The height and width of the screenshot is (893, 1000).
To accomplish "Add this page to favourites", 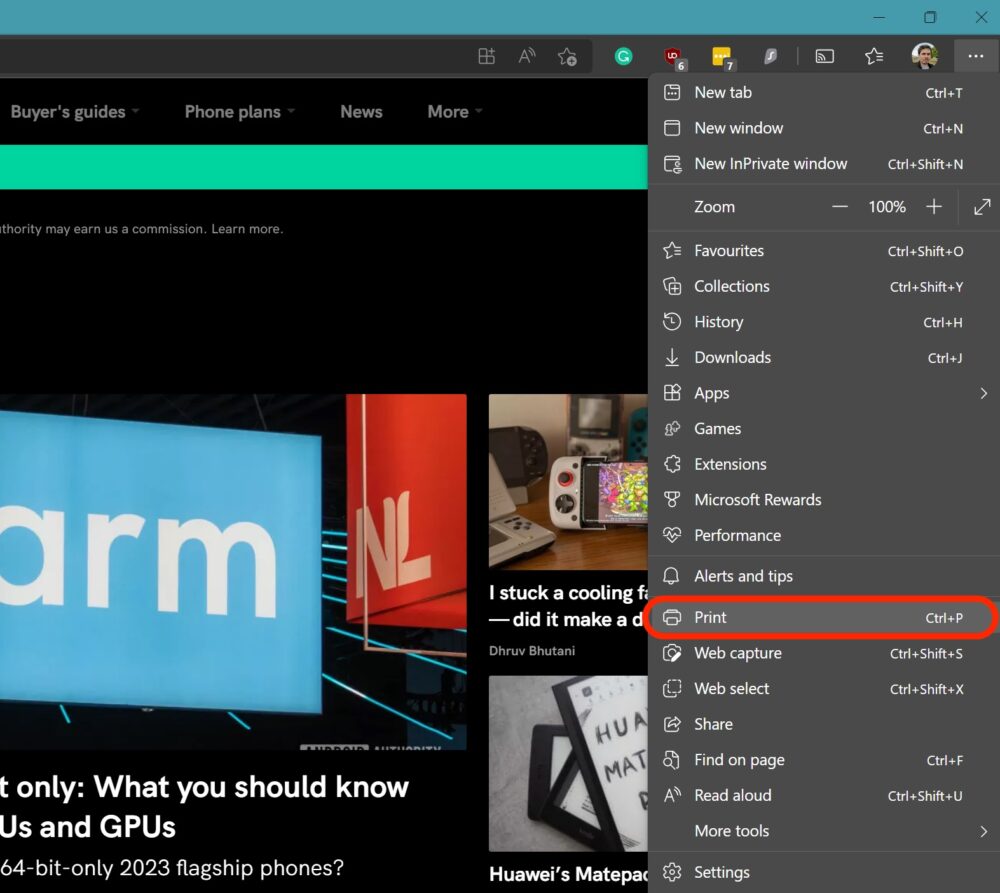I will (x=567, y=57).
